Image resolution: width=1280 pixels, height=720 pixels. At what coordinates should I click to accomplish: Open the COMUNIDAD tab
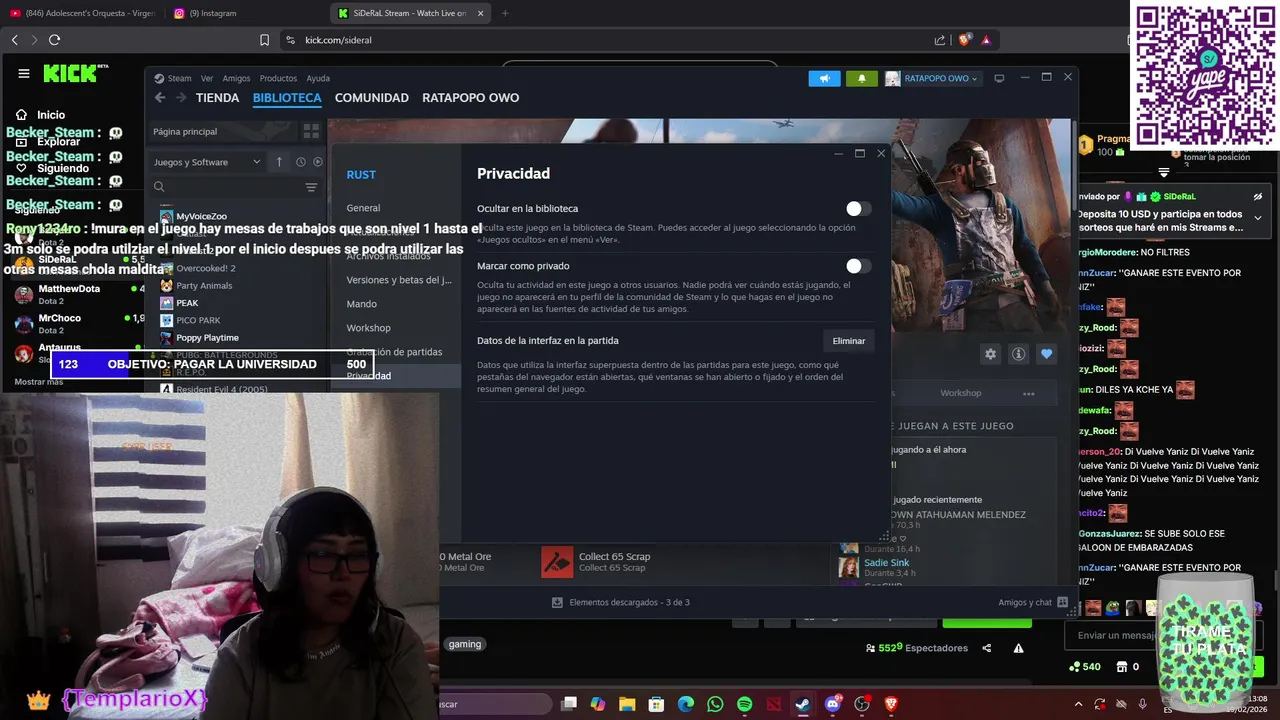click(372, 98)
